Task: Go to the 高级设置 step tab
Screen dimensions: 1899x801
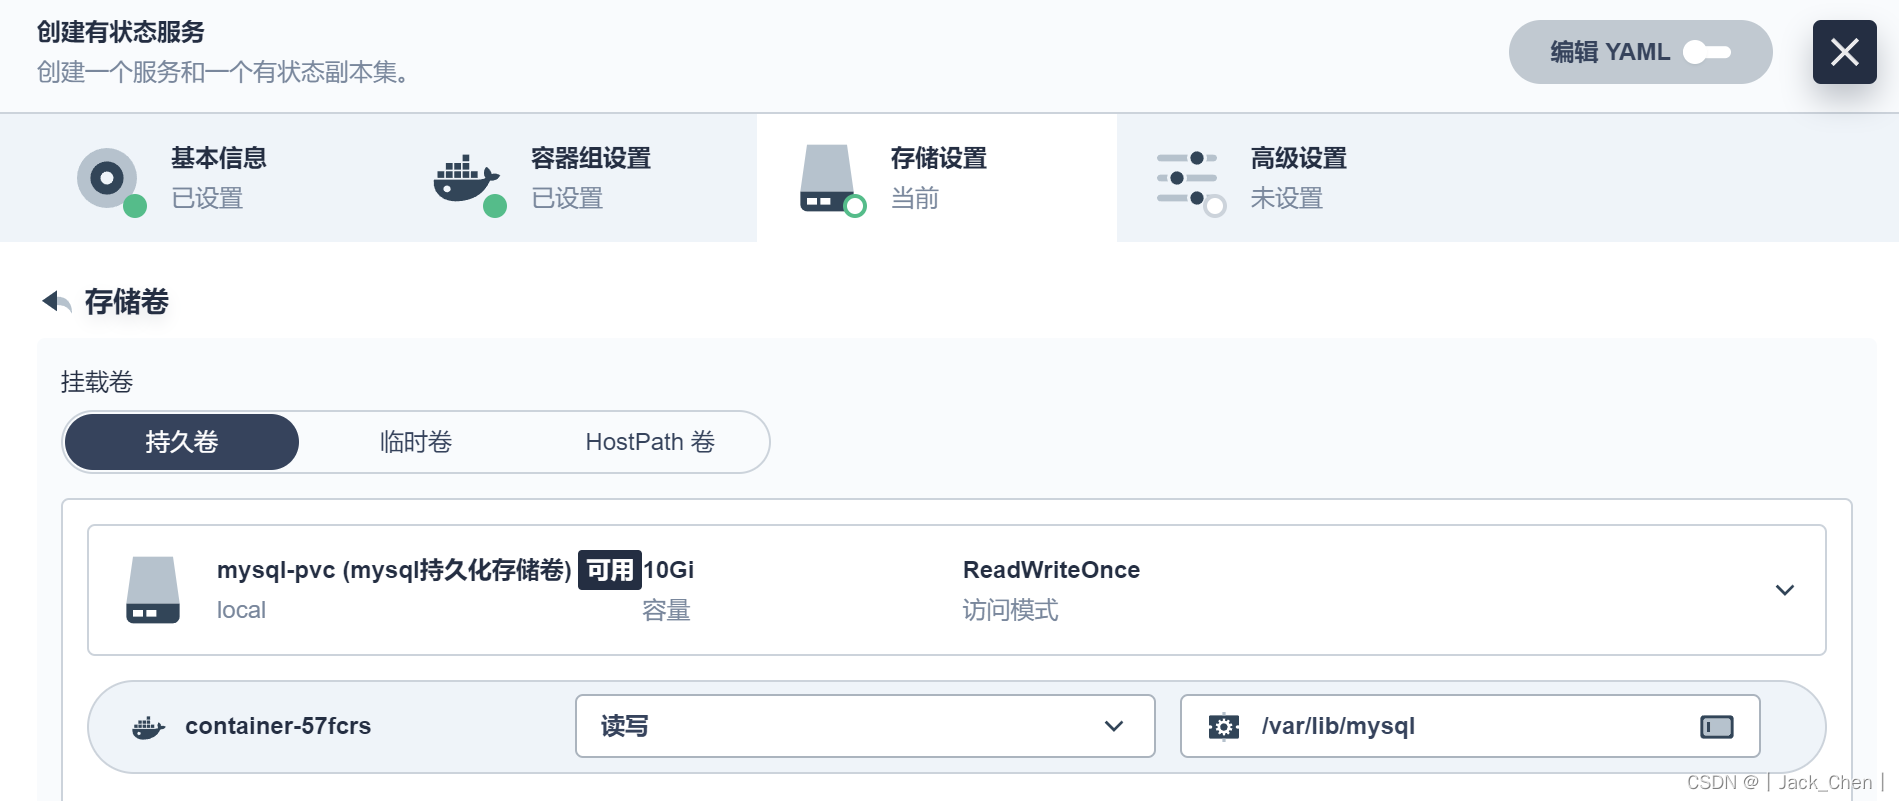Action: (1297, 177)
